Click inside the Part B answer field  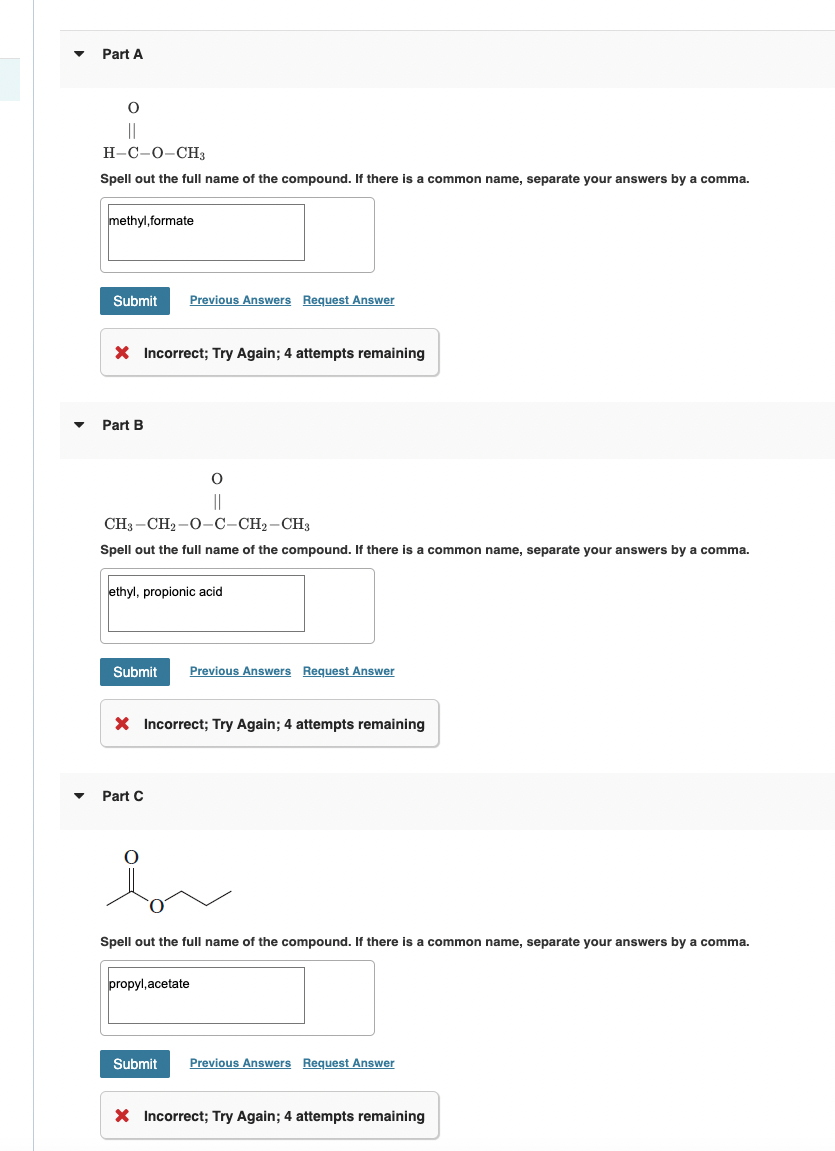pos(204,603)
